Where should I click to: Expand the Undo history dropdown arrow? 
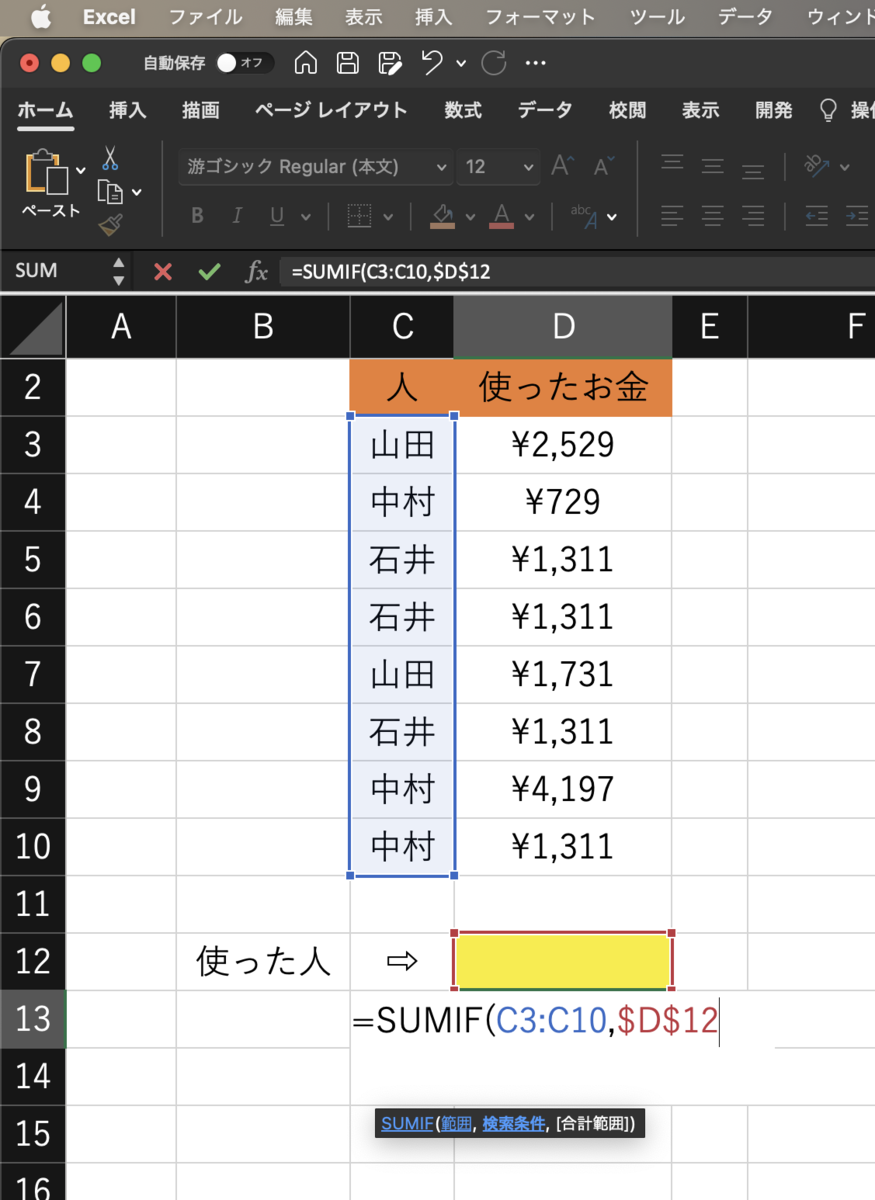[x=461, y=63]
